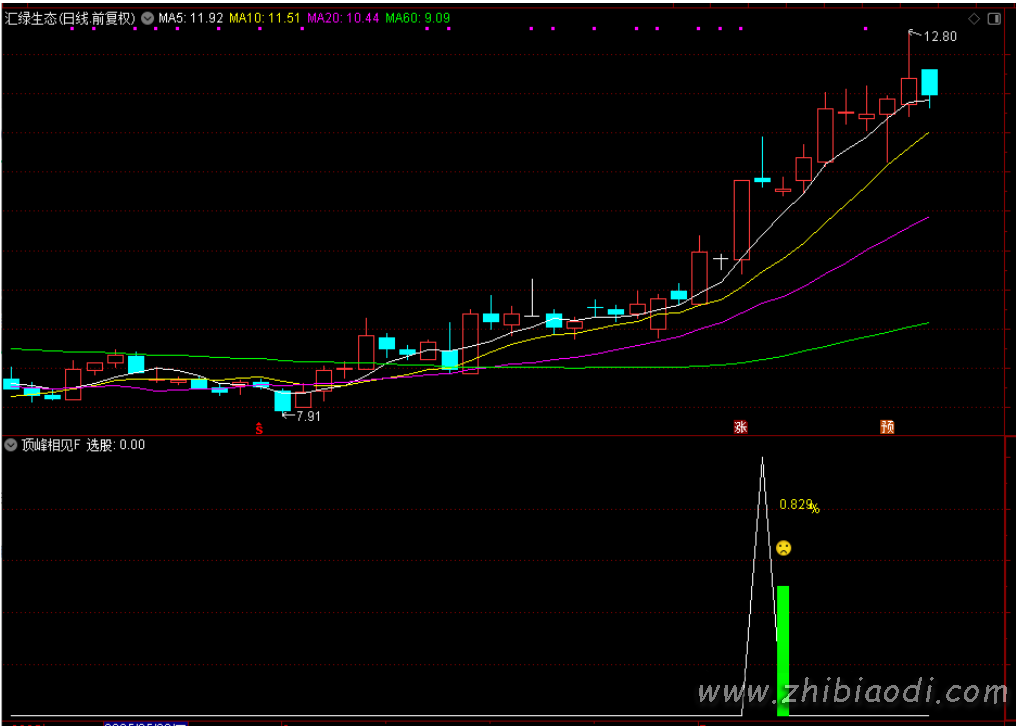Click the yellow sad face icon

(783, 548)
